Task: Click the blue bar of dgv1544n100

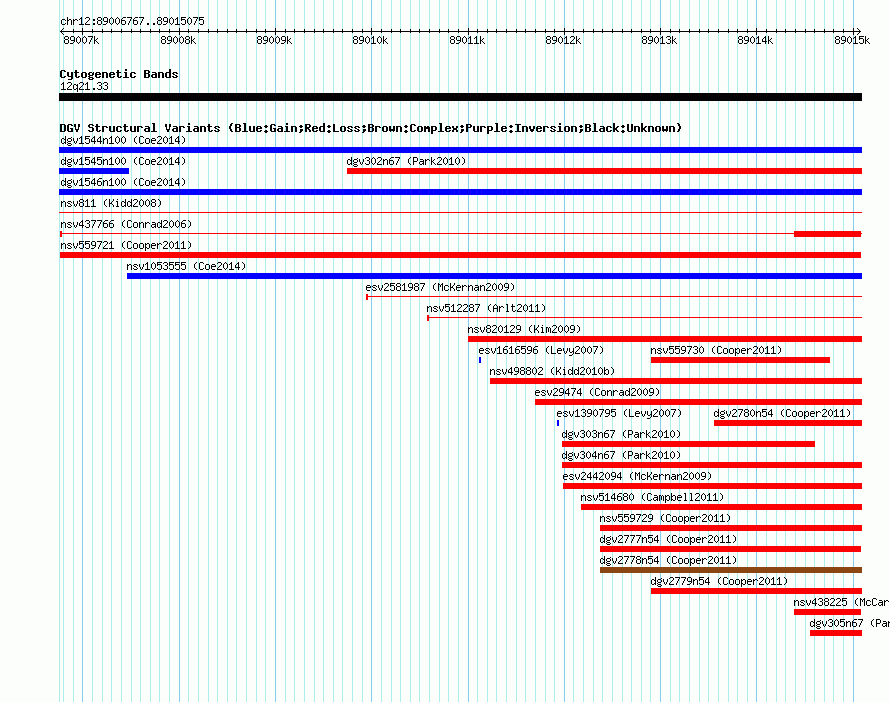Action: click(x=460, y=150)
